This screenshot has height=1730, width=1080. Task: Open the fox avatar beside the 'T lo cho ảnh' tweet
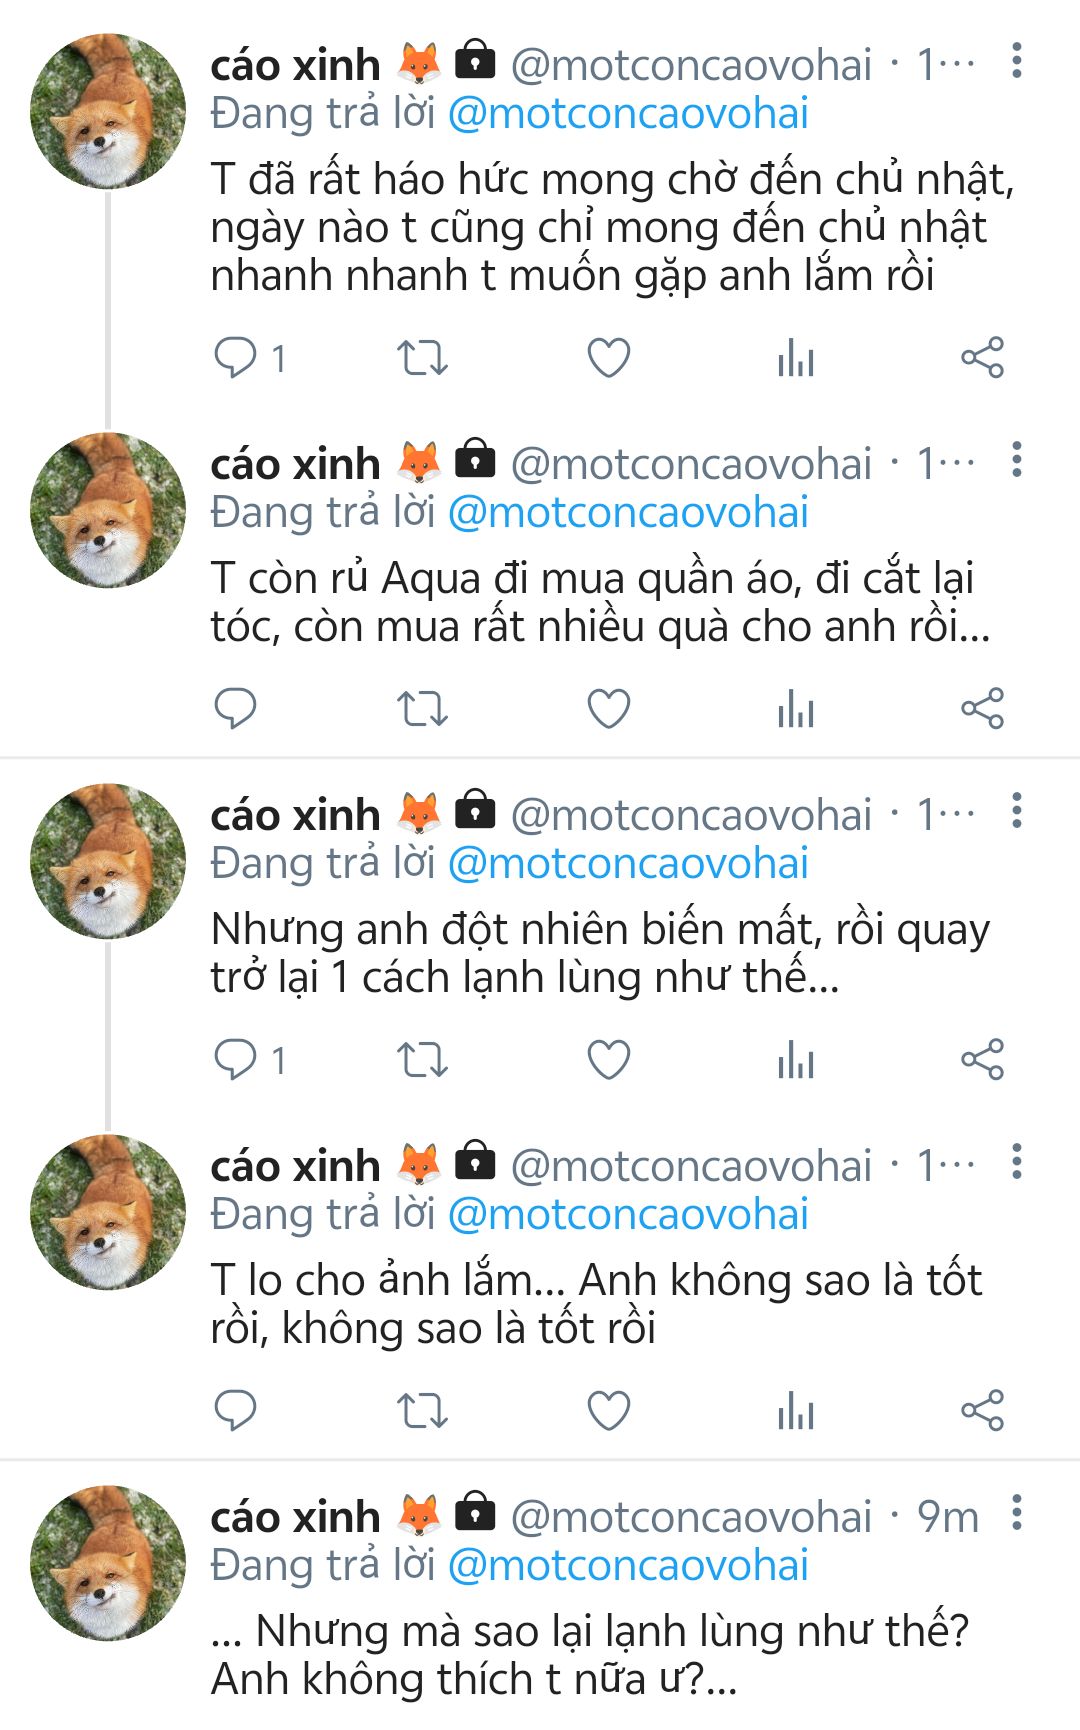click(108, 1212)
